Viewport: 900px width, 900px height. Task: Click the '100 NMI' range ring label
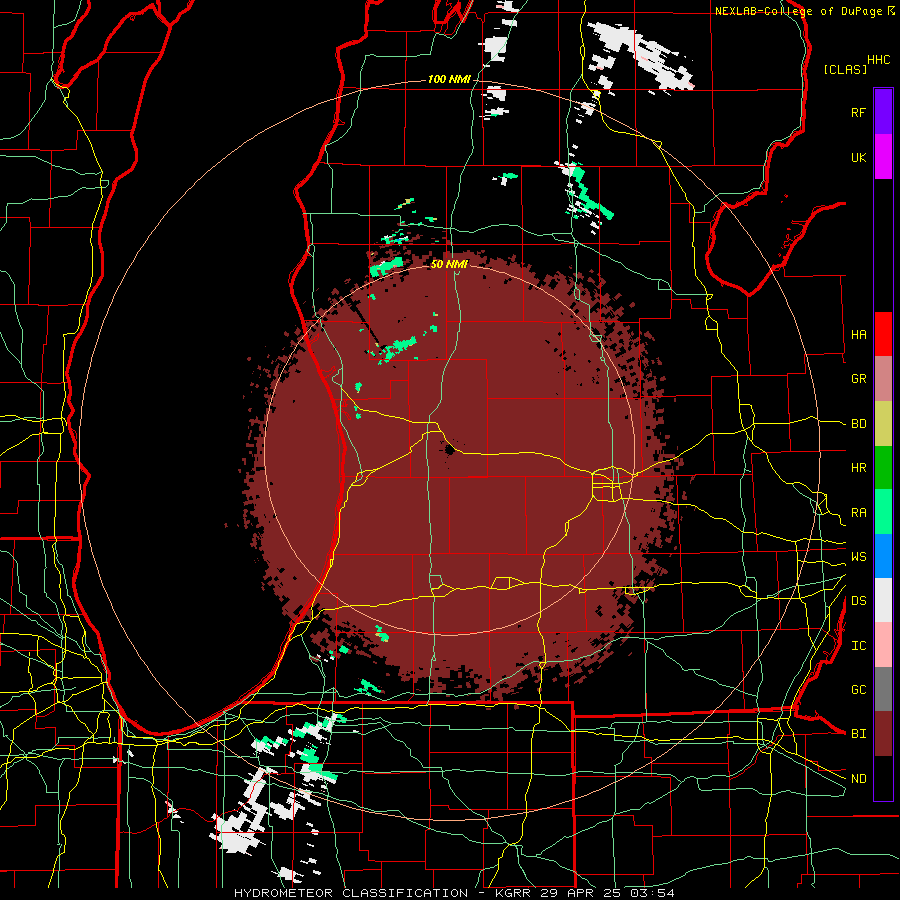(x=449, y=79)
